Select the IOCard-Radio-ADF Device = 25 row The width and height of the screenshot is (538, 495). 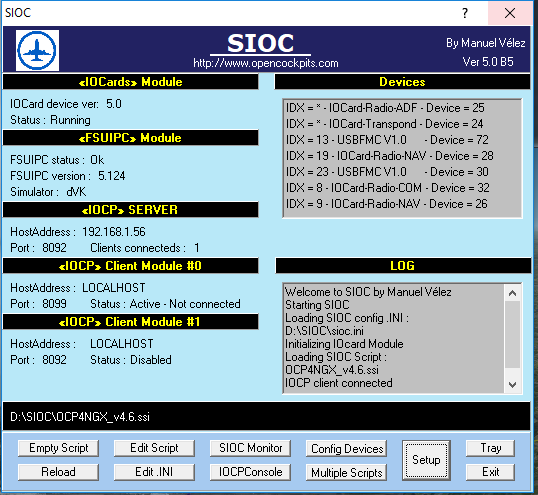pos(385,108)
